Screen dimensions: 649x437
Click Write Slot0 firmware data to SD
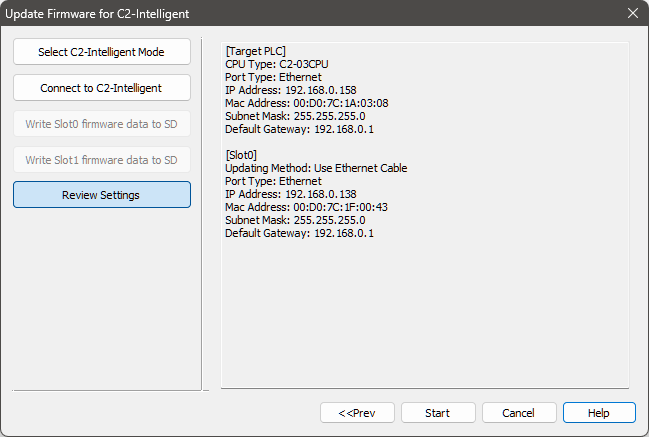pyautogui.click(x=101, y=124)
